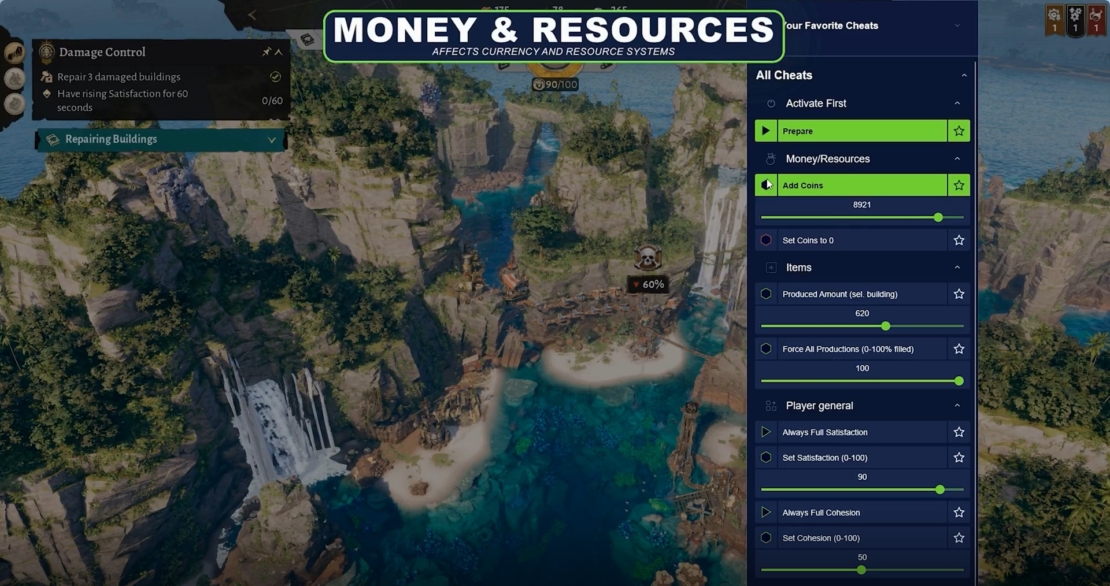Adjust the Produced Amount slider handle
Viewport: 1110px width, 586px height.
click(x=886, y=326)
